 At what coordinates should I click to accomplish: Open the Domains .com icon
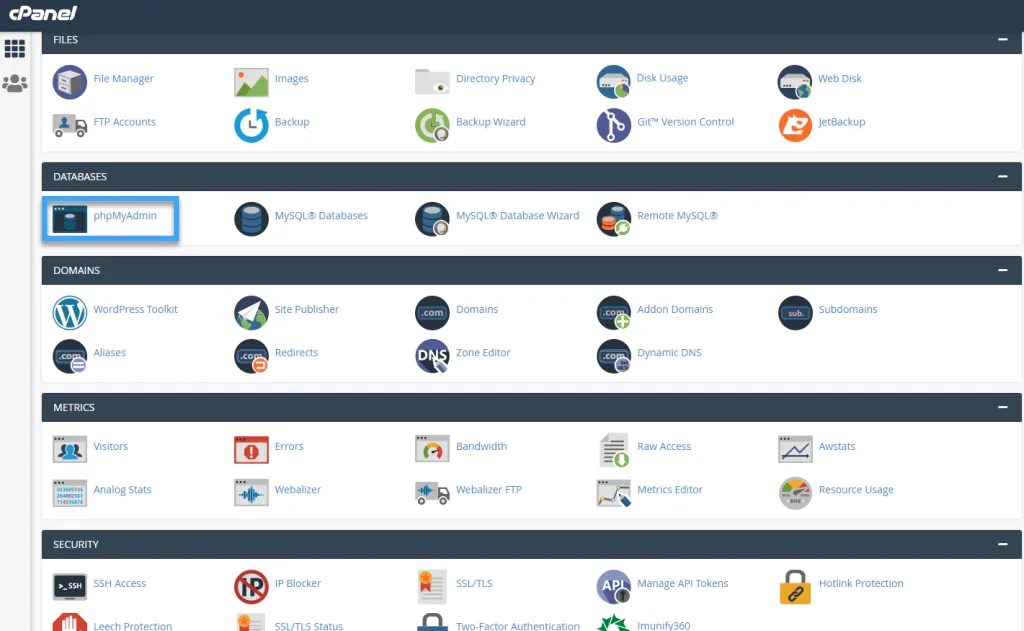(x=432, y=313)
